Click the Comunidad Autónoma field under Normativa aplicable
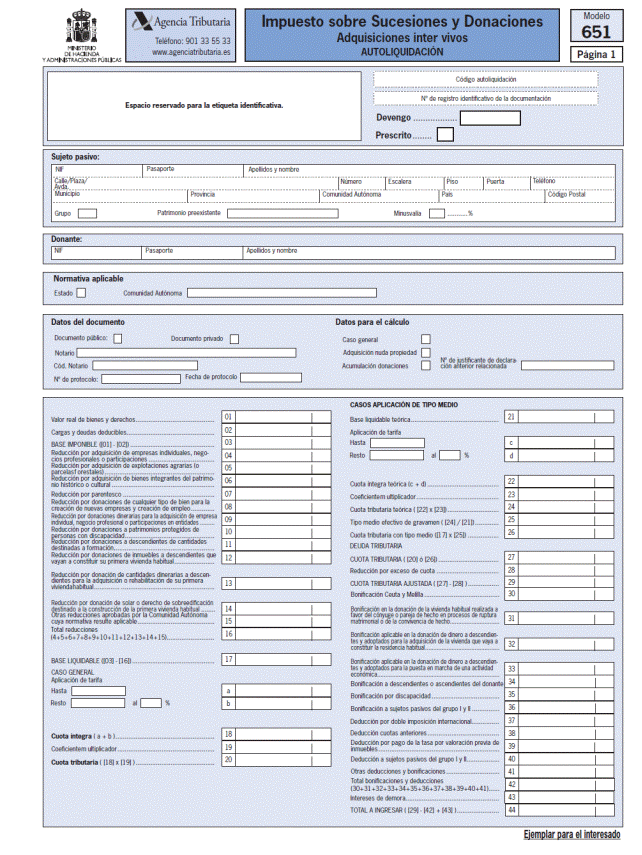This screenshot has height=855, width=642. tap(281, 293)
